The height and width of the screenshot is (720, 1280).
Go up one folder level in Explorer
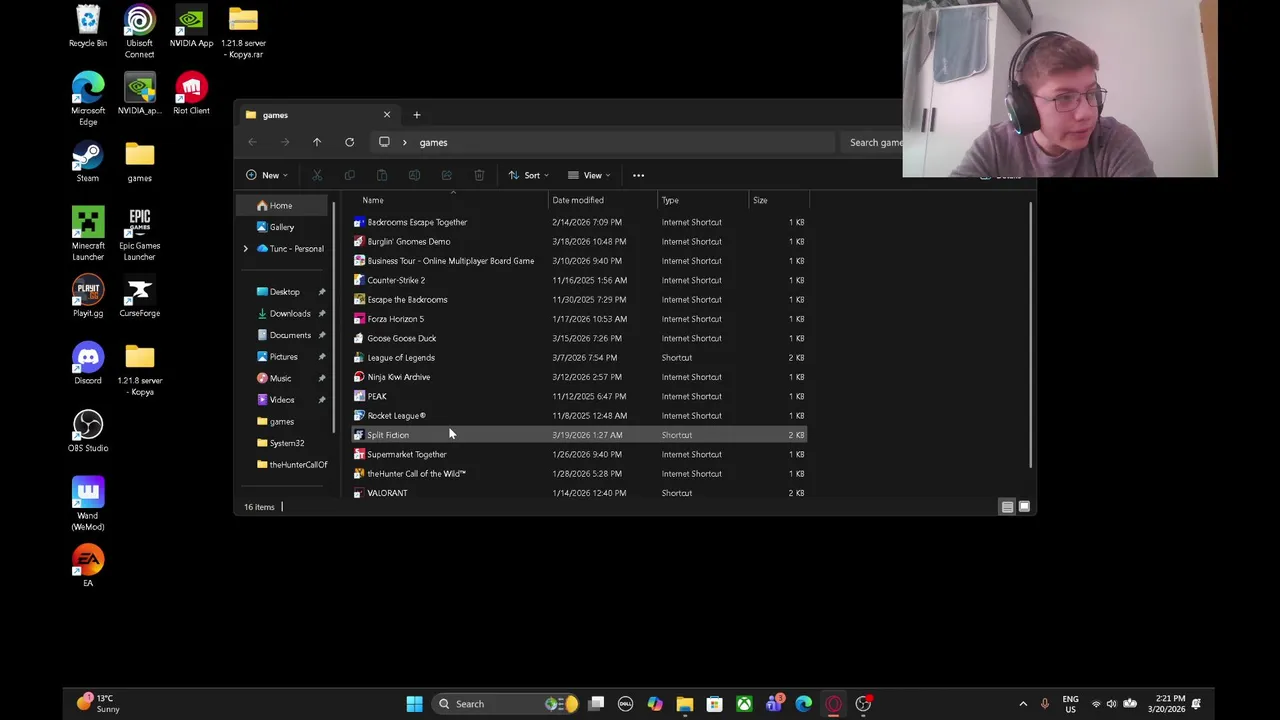click(317, 142)
